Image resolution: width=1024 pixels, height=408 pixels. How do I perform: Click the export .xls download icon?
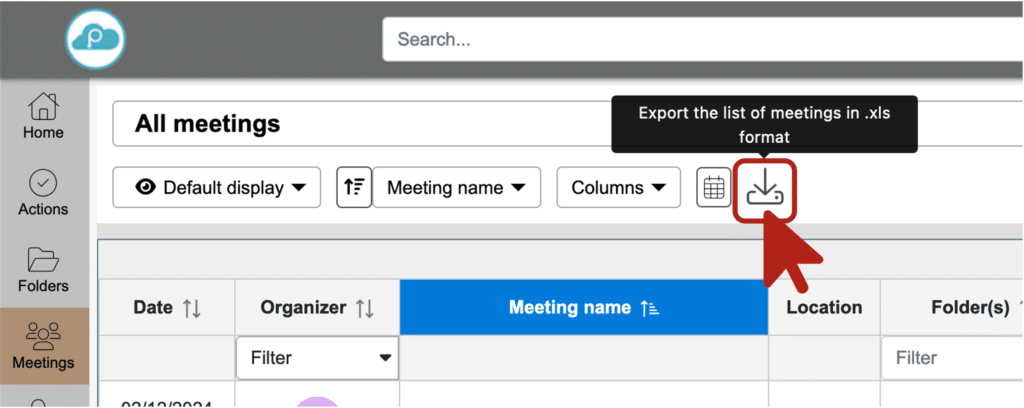(766, 188)
